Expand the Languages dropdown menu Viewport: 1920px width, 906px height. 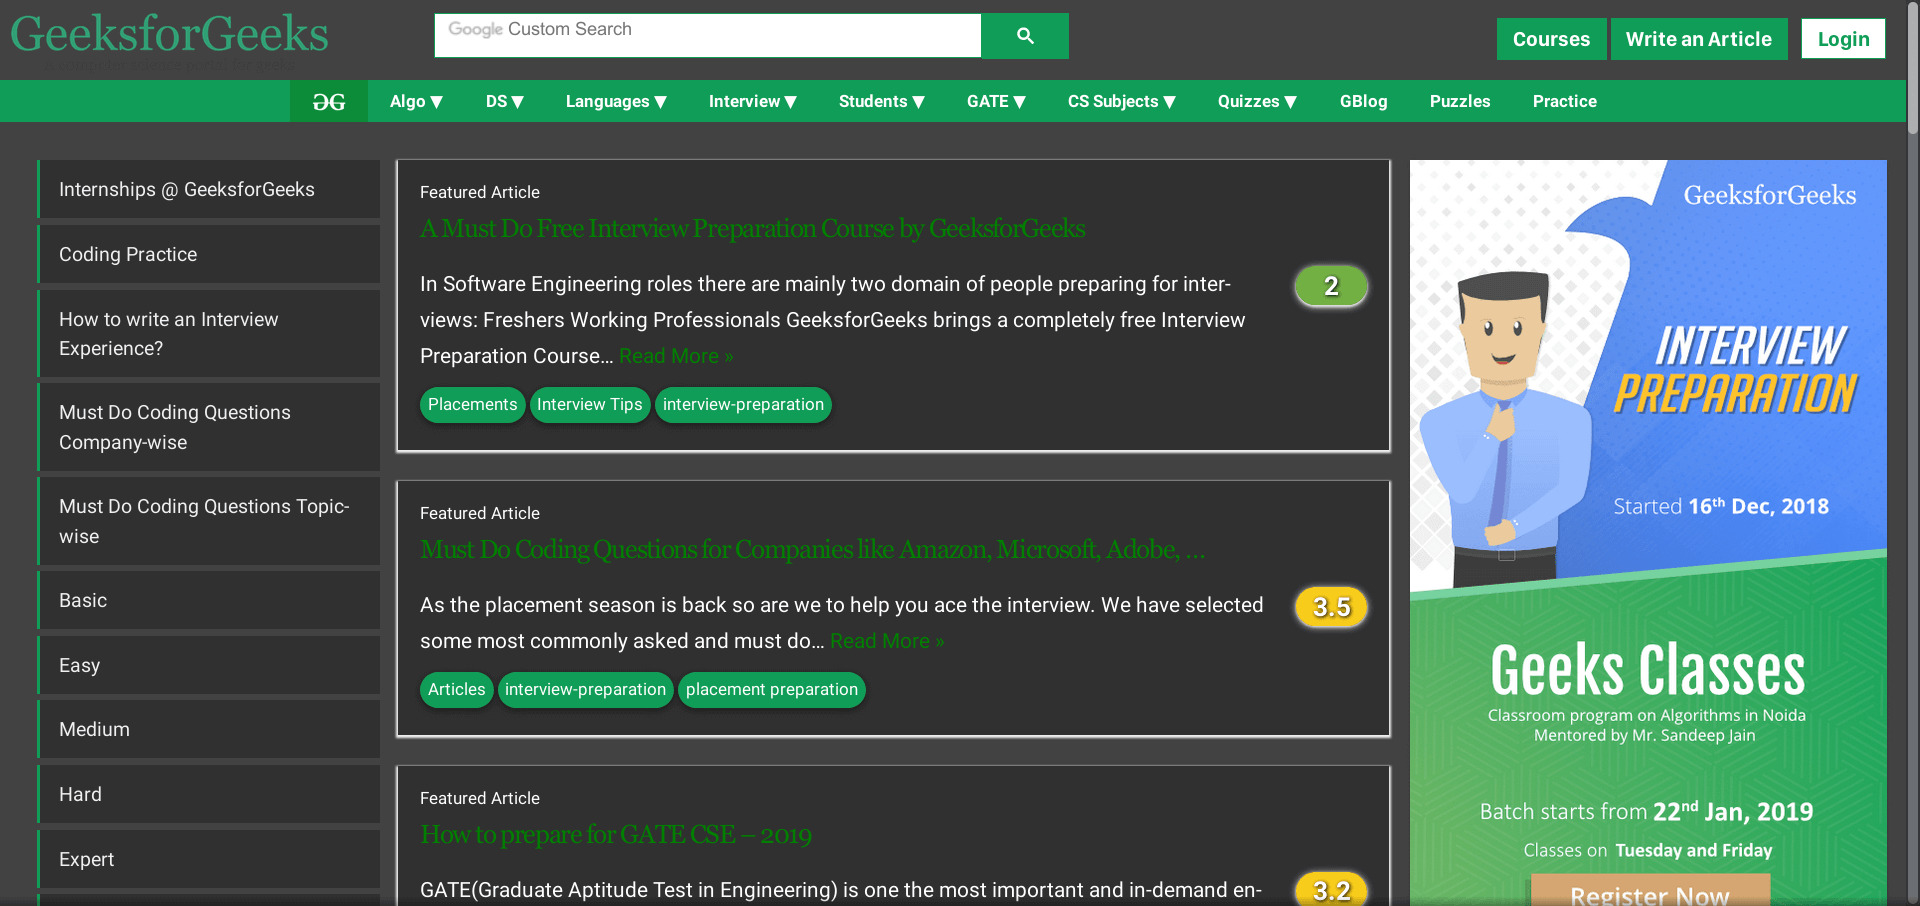click(x=616, y=101)
